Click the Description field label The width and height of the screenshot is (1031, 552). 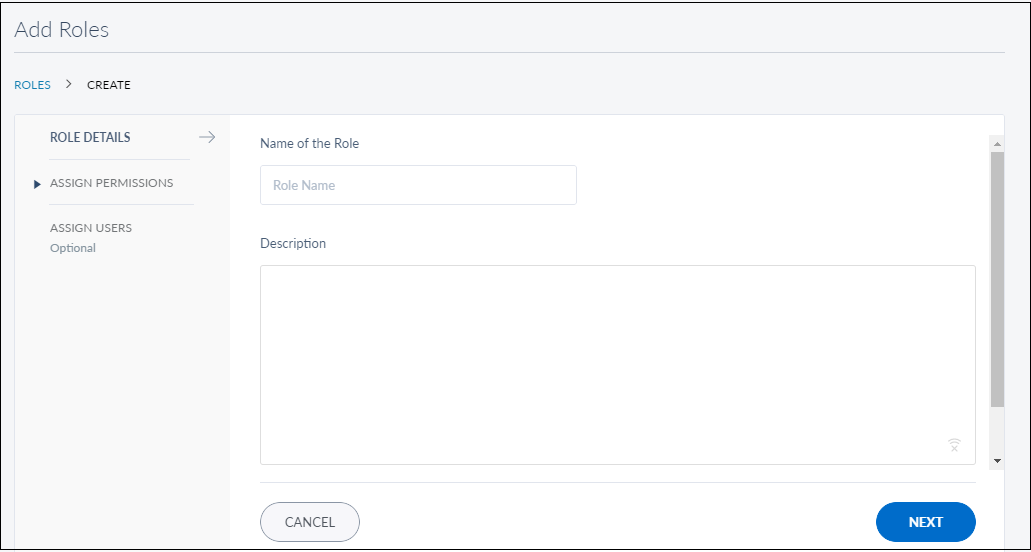click(x=293, y=244)
